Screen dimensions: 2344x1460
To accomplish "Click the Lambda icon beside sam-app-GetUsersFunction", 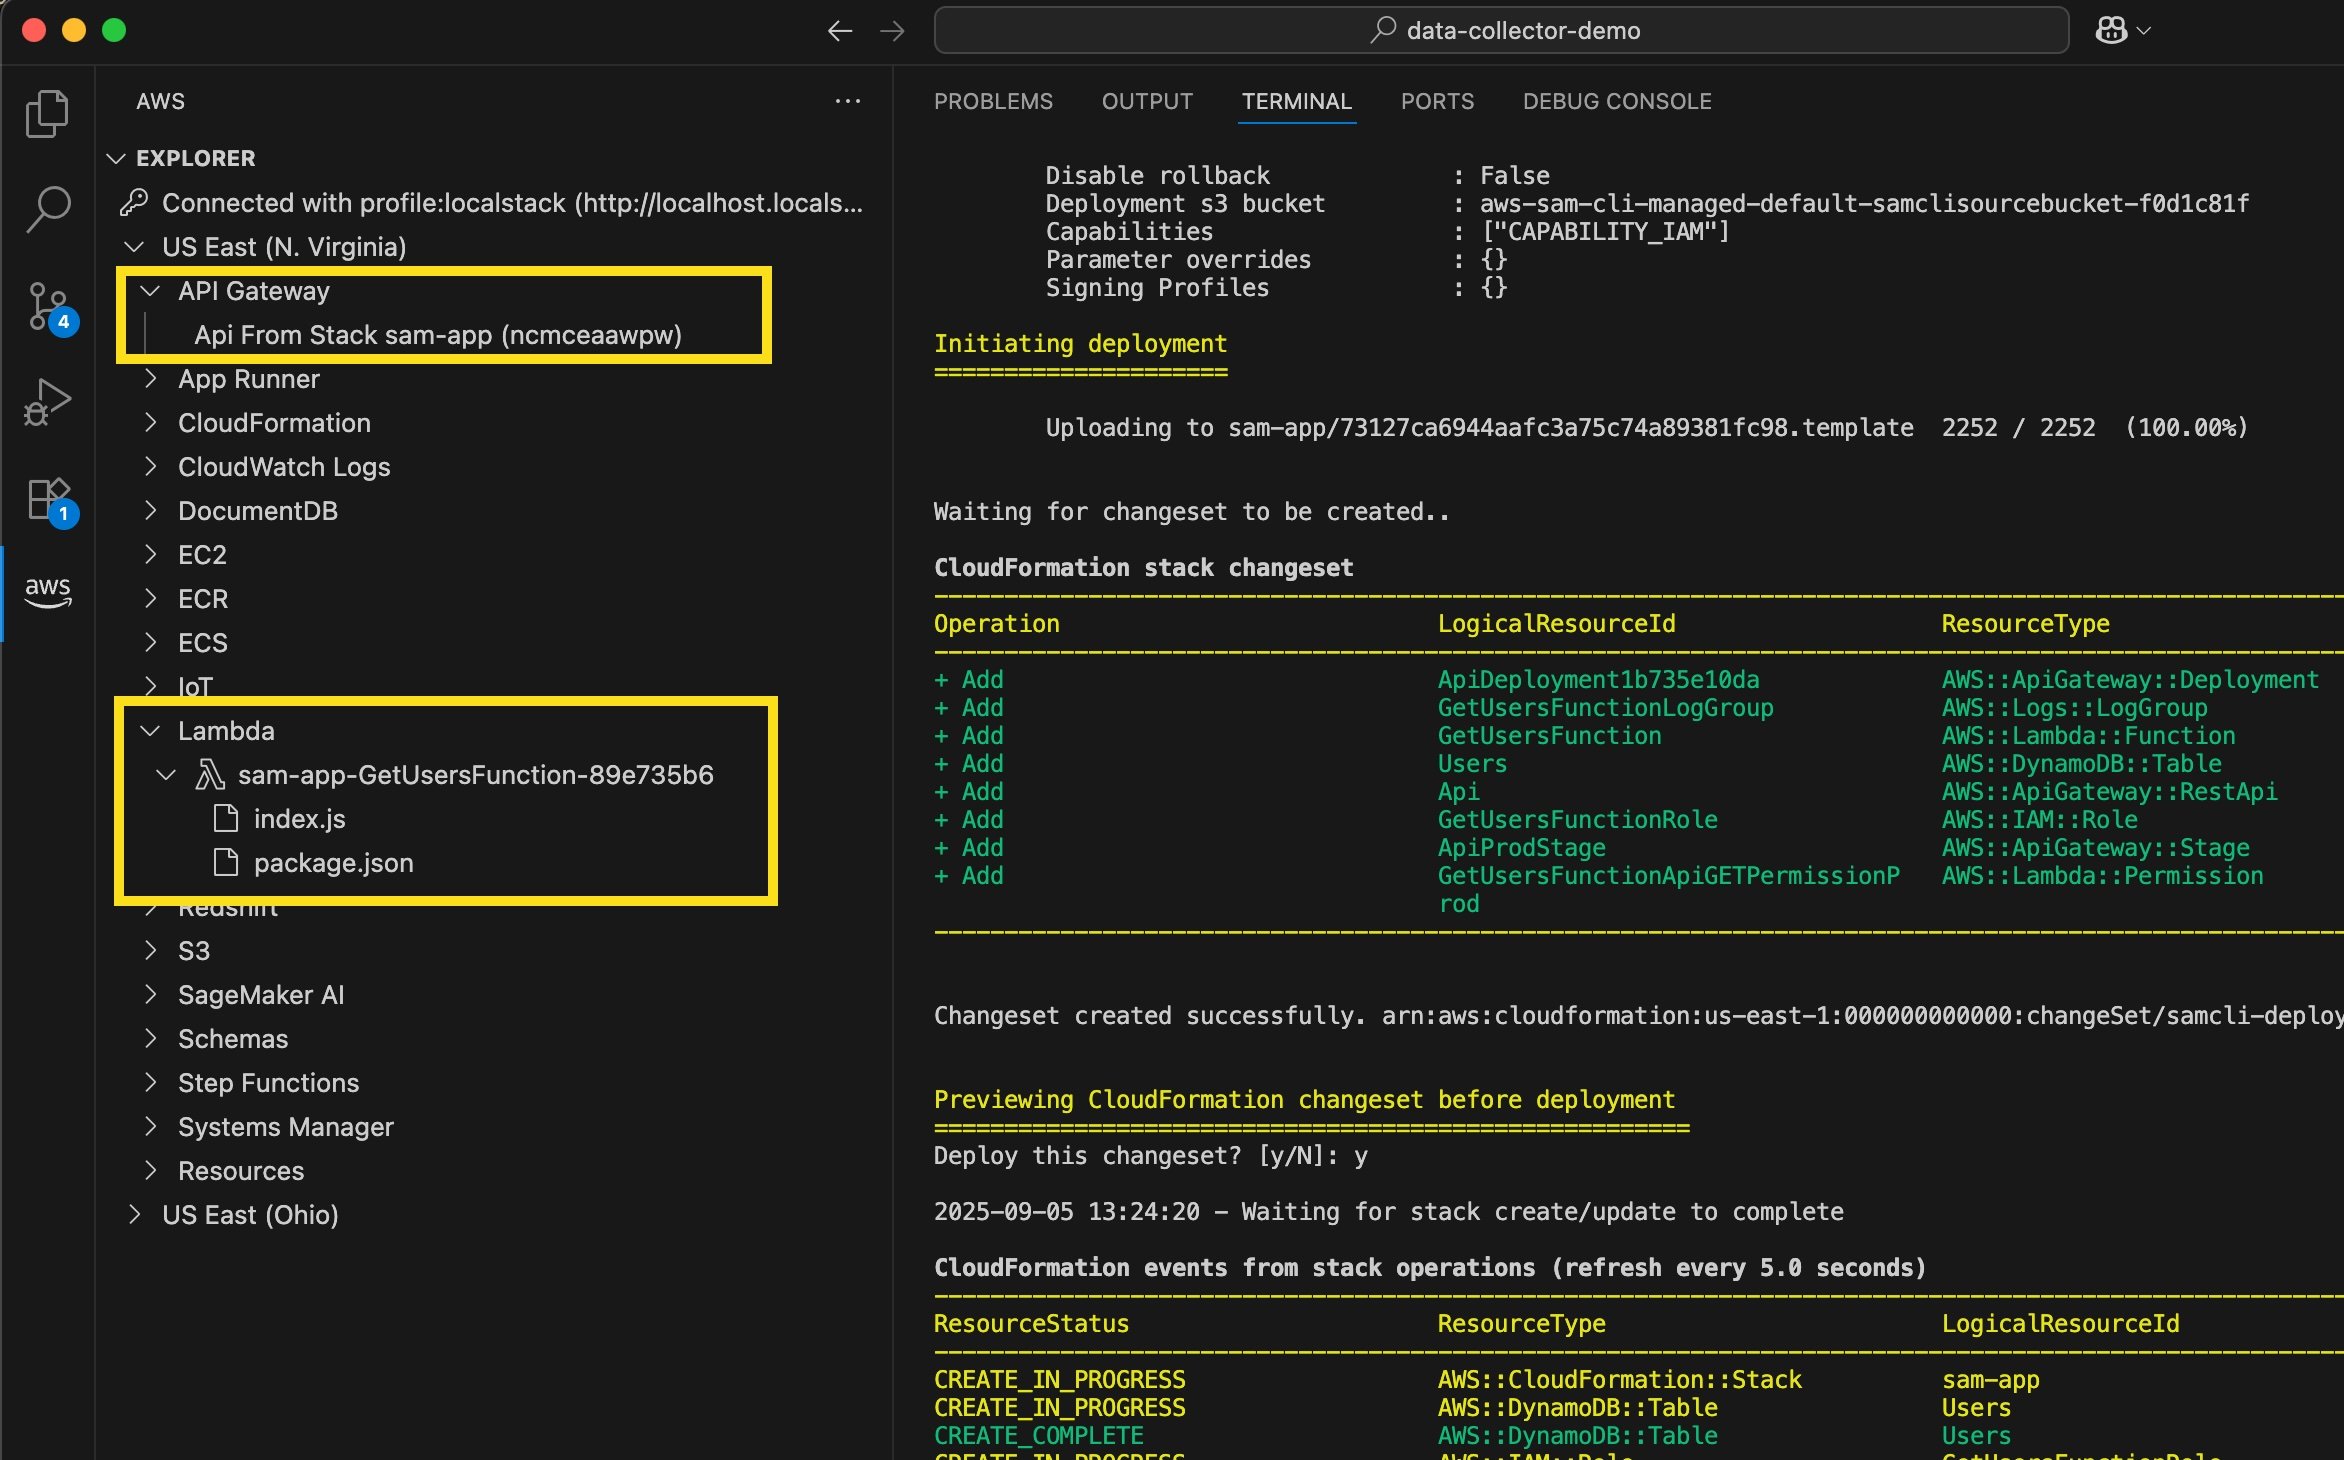I will point(210,774).
